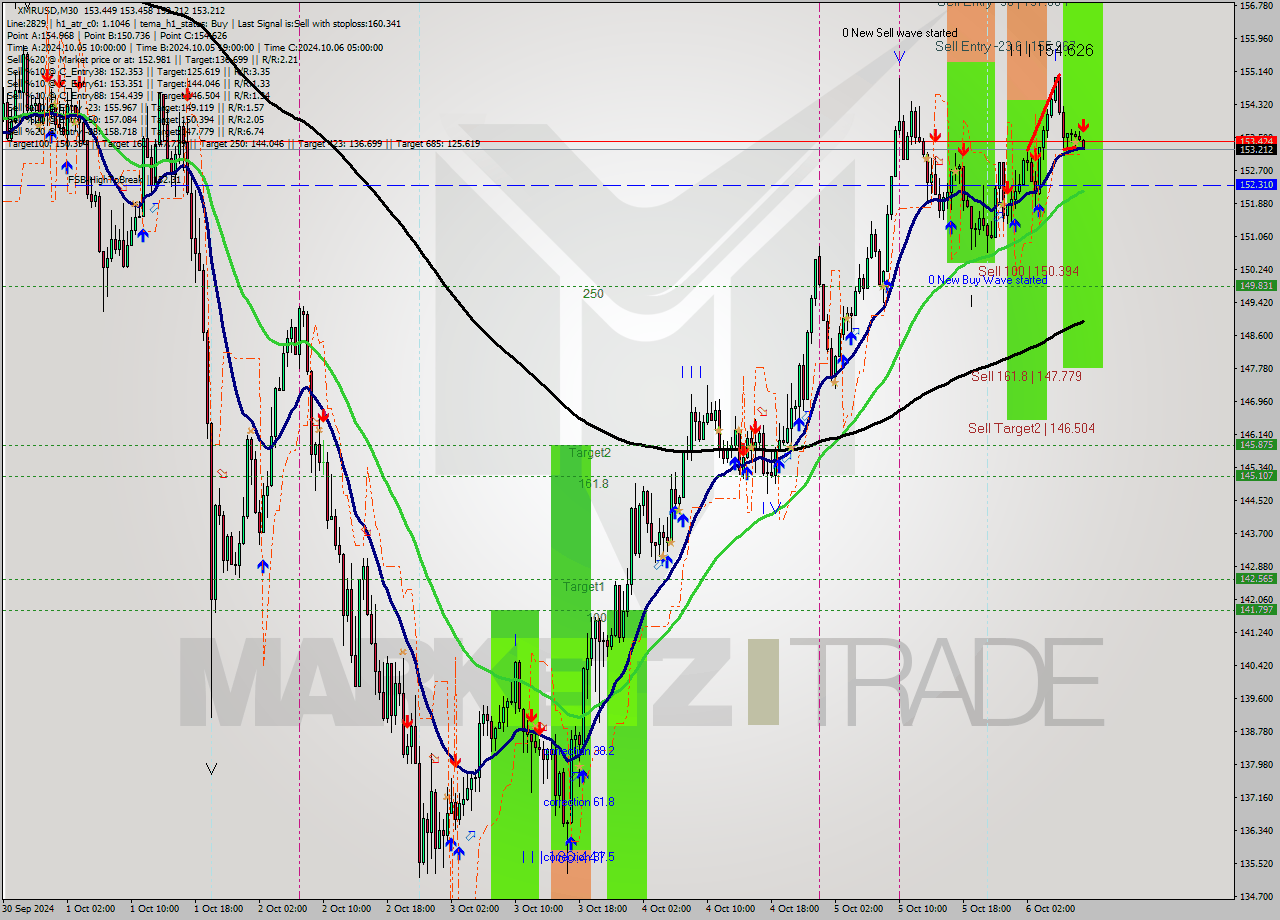Click the '5 Oct 10:00' time label
This screenshot has height=920, width=1280.
coord(923,909)
